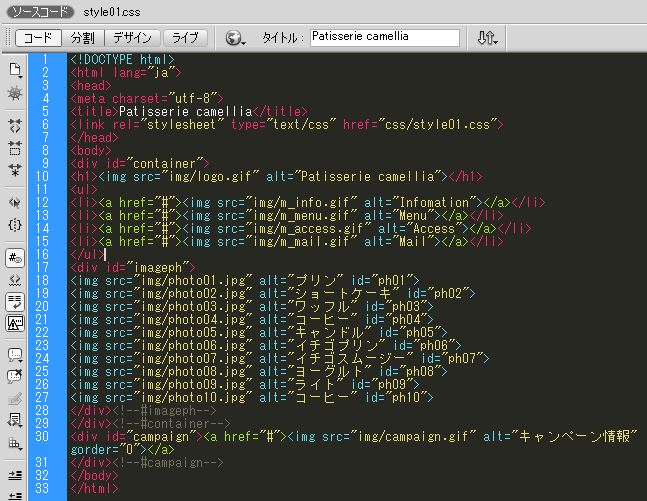
Task: Click the Collapse Full Tag icon
Action: point(15,125)
